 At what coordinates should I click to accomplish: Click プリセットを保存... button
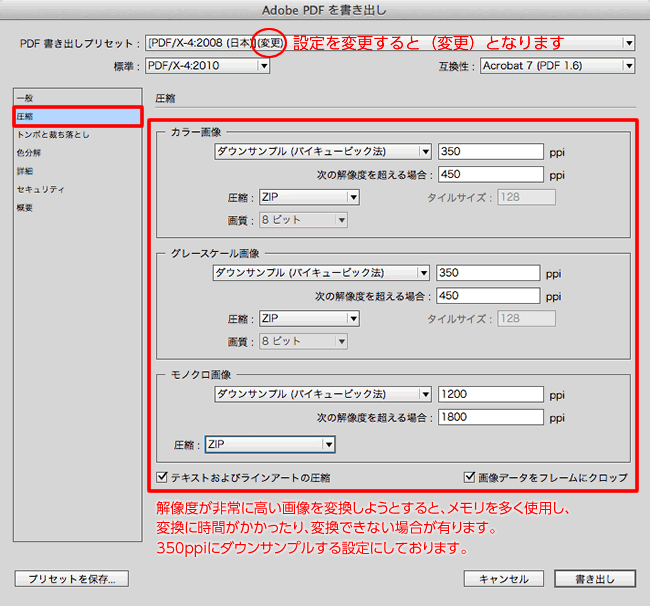click(72, 579)
